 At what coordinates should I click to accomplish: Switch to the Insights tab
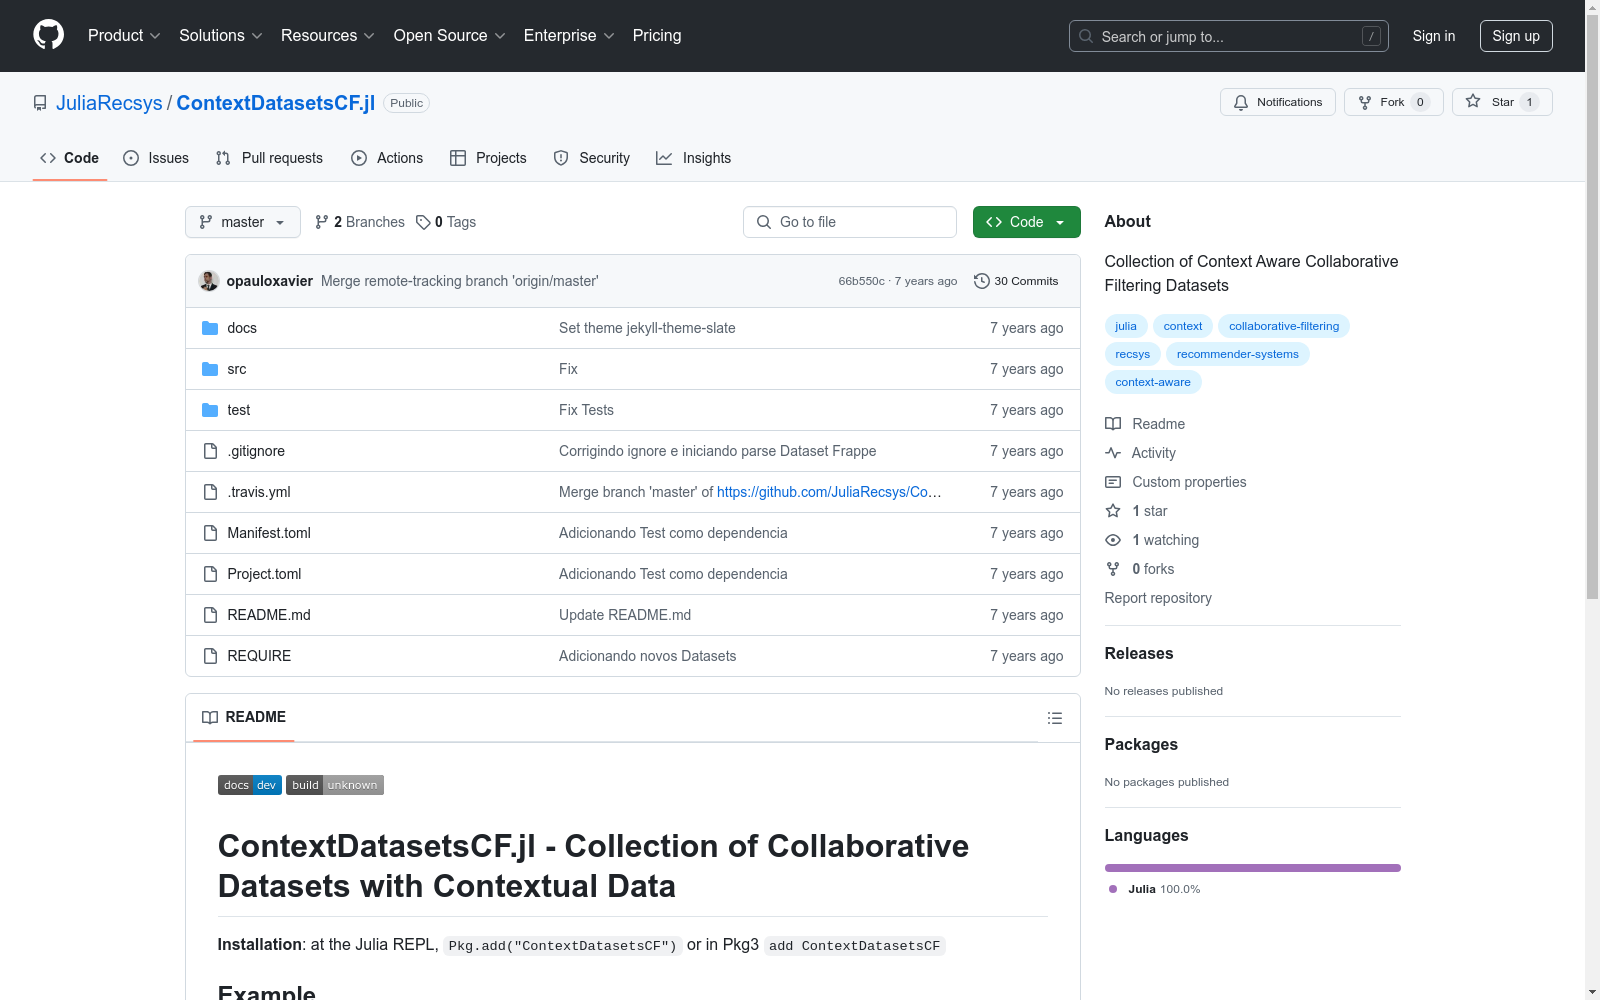(x=693, y=158)
